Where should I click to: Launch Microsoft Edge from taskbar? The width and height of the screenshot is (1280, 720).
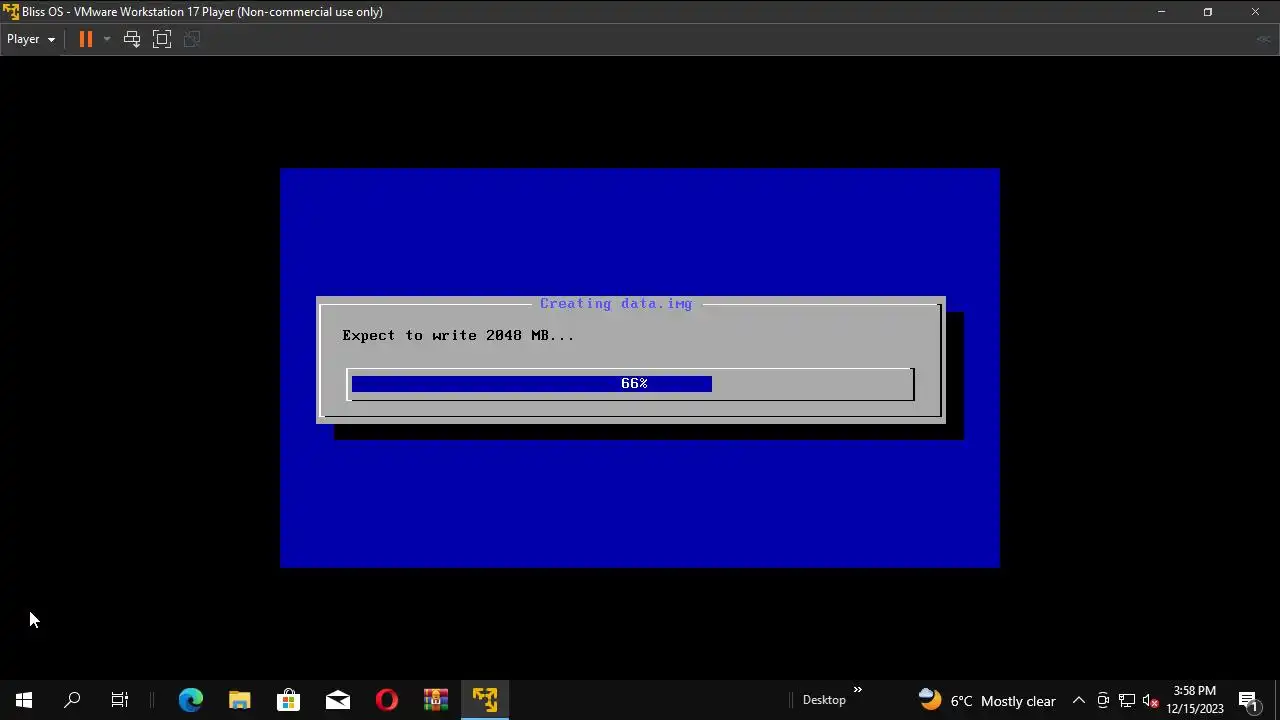click(x=190, y=700)
